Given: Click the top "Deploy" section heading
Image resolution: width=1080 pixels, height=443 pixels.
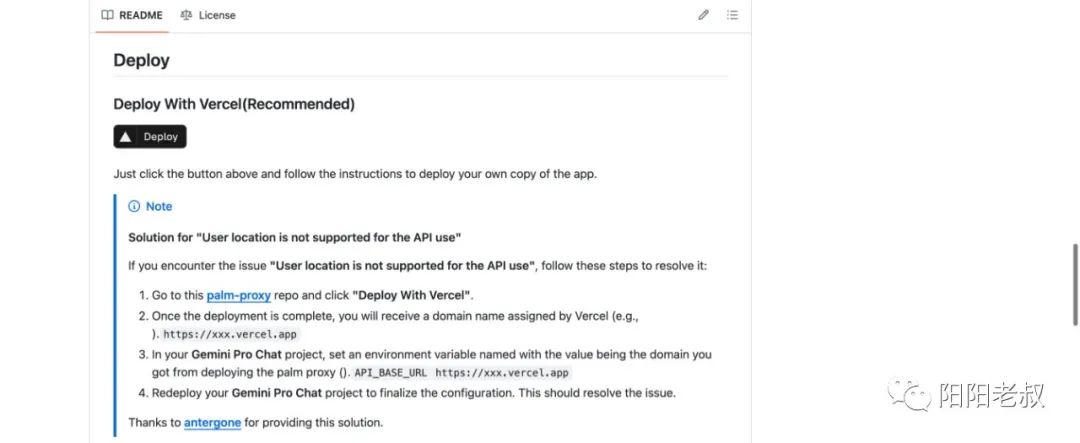Looking at the screenshot, I should click(142, 60).
